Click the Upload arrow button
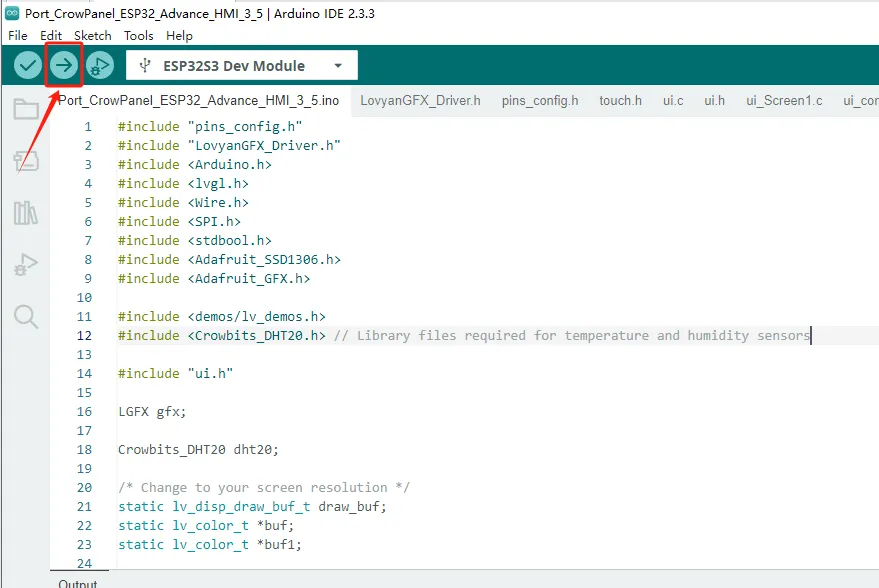Screen dimensions: 879x588 (64, 66)
